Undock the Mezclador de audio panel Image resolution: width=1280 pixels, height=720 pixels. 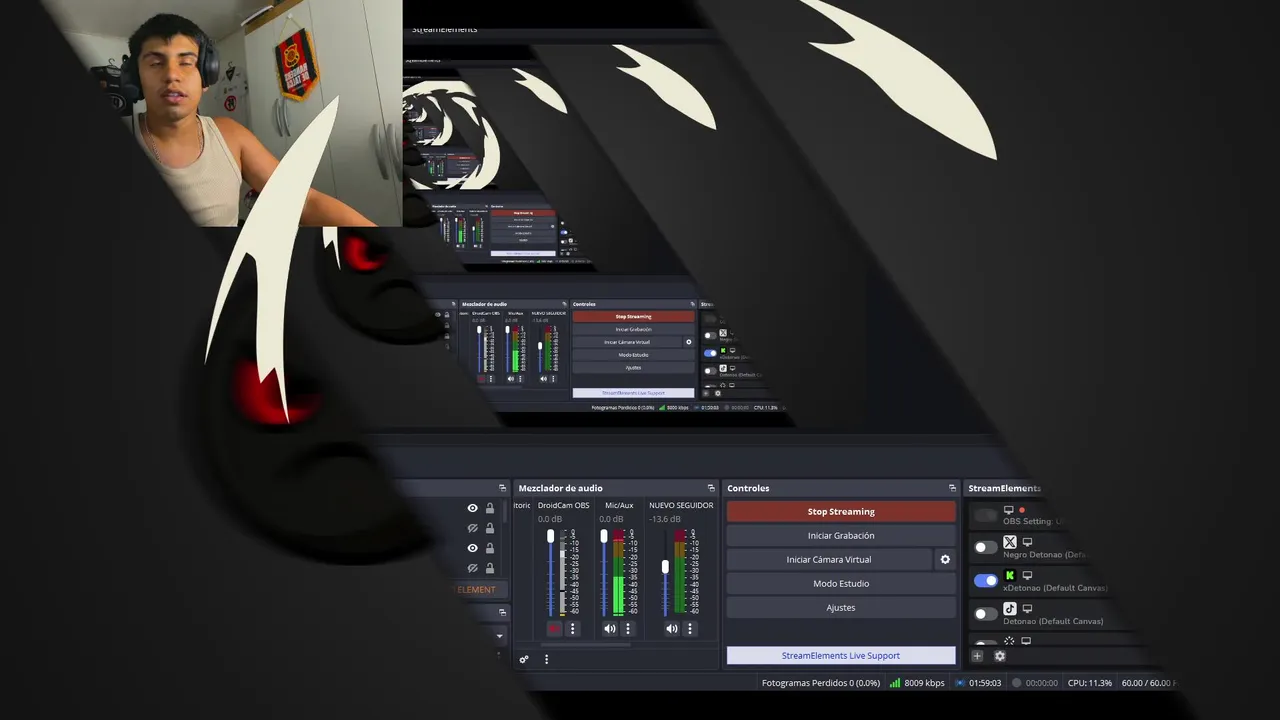[x=711, y=488]
